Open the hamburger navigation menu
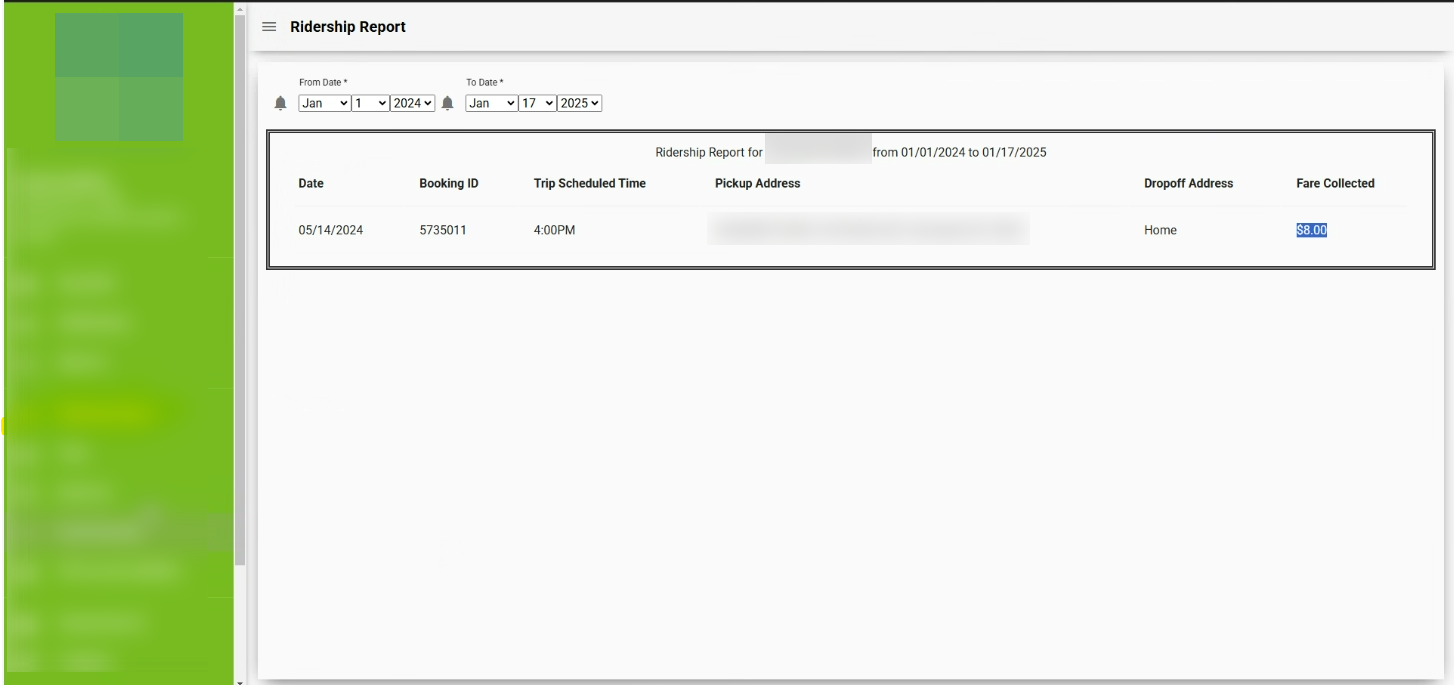 coord(268,27)
